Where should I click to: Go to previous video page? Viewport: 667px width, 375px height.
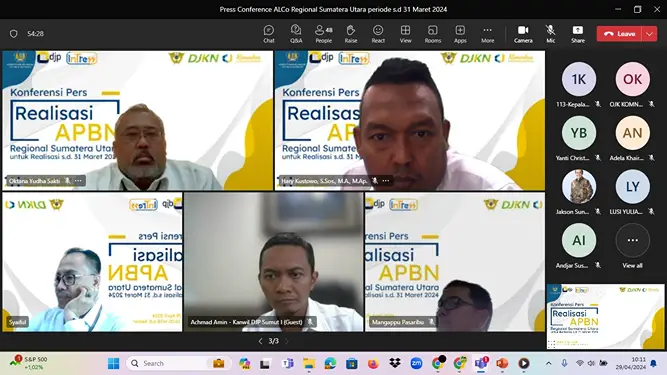[x=260, y=341]
